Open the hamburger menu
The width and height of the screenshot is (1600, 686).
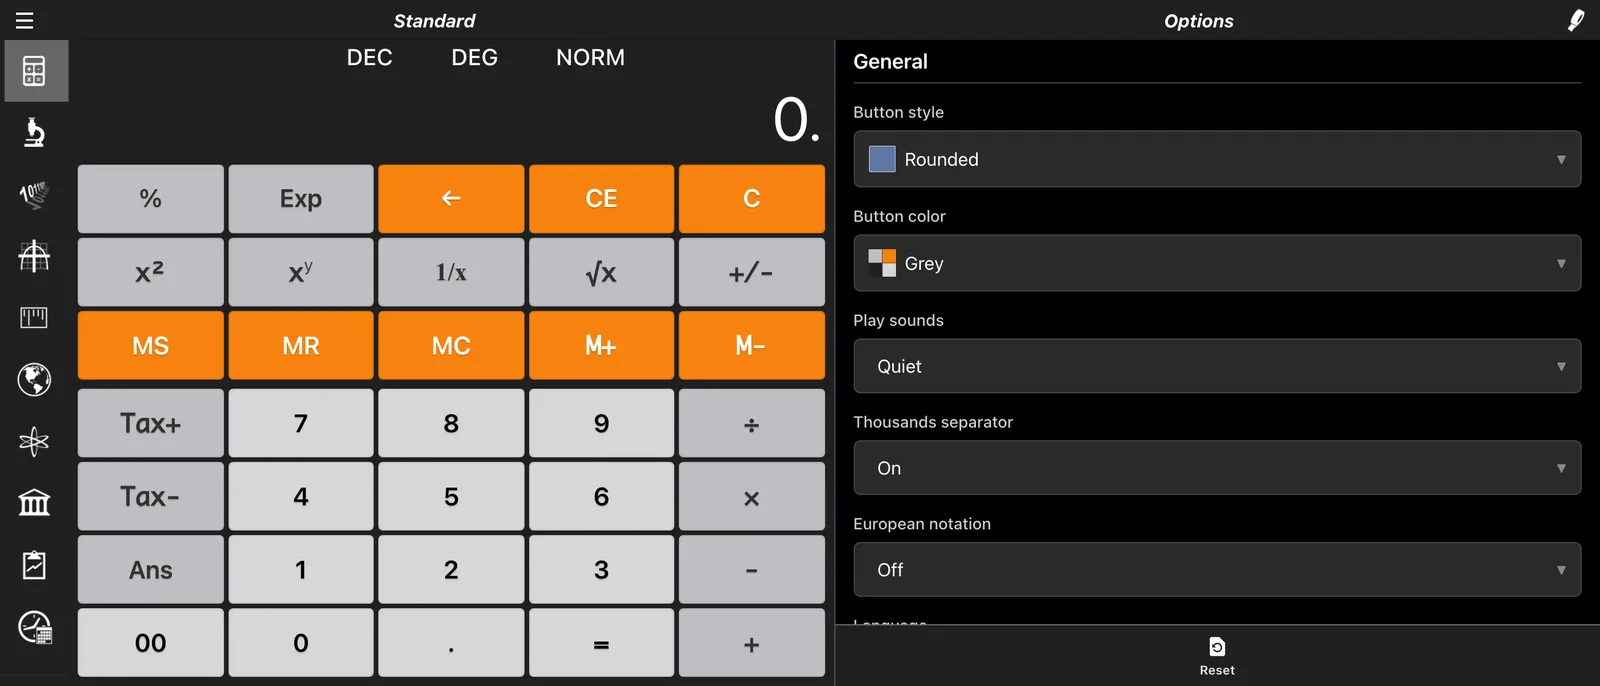[24, 20]
